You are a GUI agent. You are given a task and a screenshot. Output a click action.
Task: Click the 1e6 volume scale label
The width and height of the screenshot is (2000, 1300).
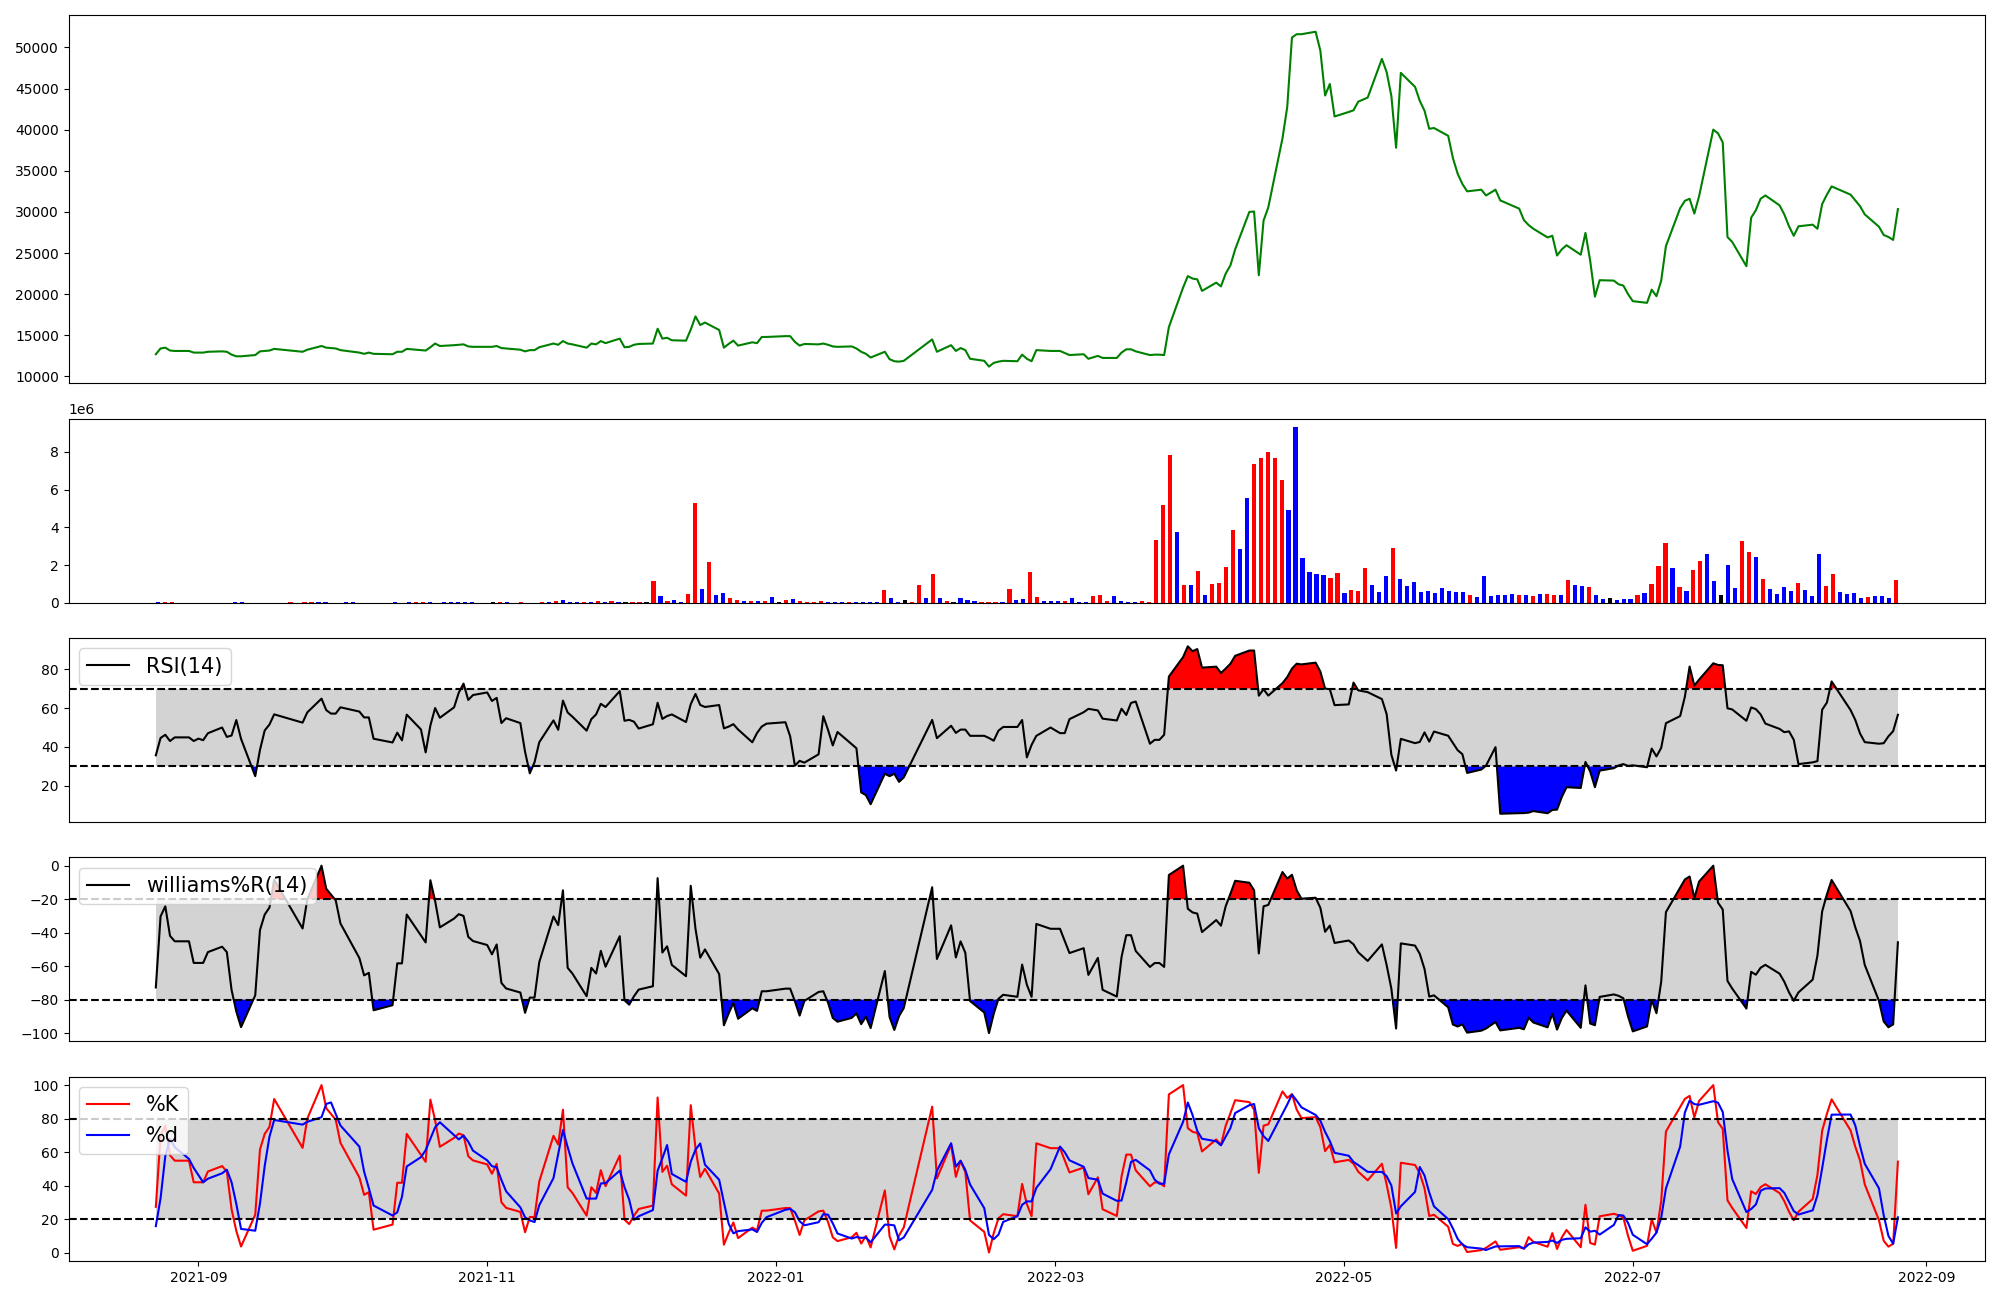point(81,410)
